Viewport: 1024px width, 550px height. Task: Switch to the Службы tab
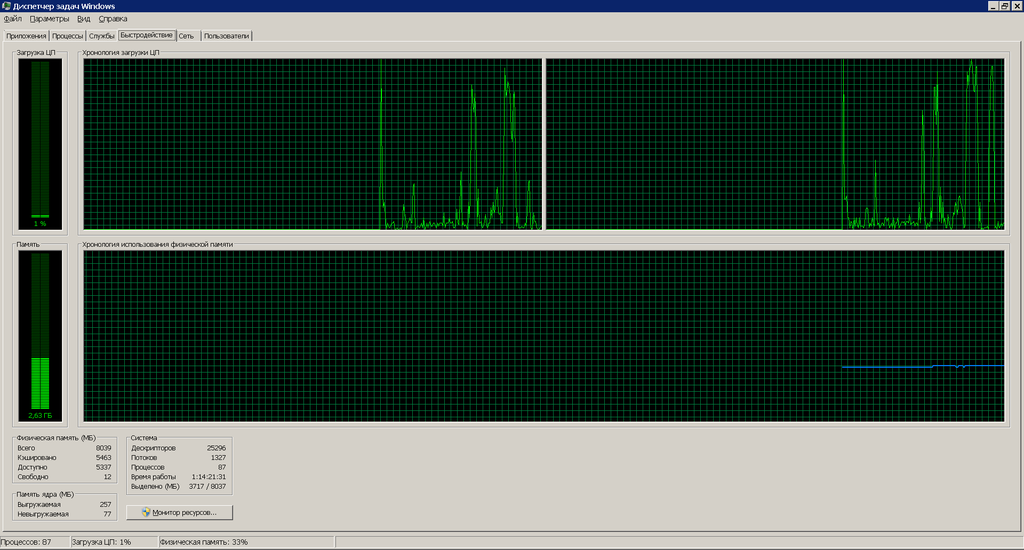pyautogui.click(x=102, y=36)
